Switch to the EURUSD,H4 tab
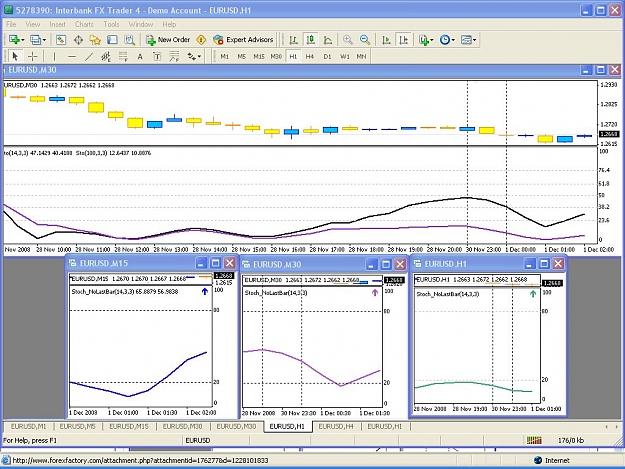This screenshot has width=625, height=469. [336, 426]
